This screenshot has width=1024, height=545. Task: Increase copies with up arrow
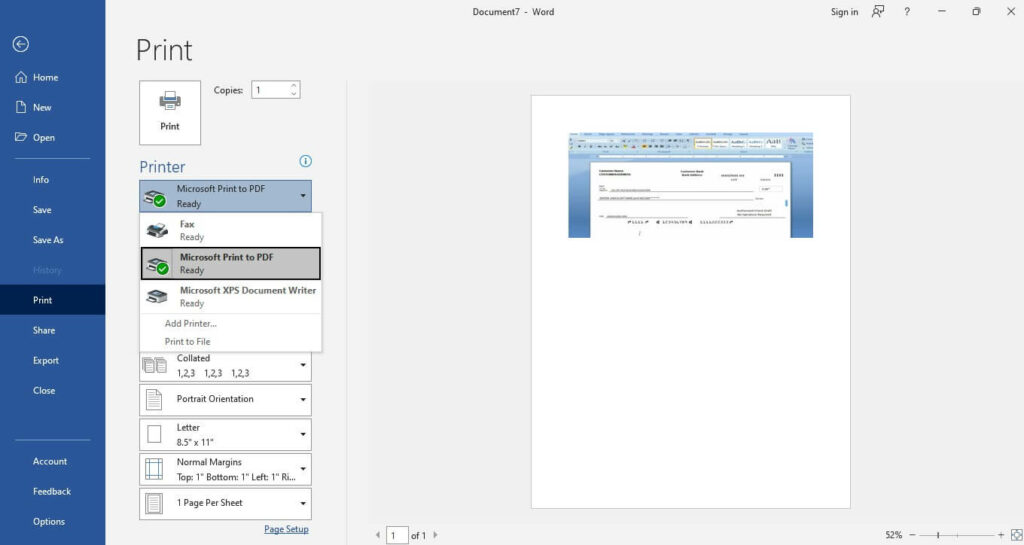294,86
